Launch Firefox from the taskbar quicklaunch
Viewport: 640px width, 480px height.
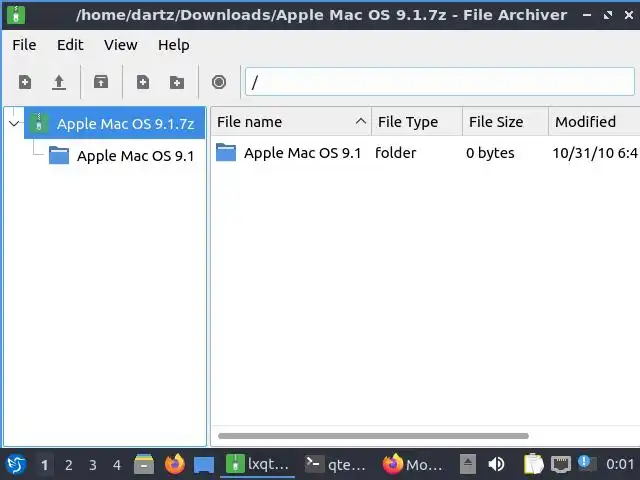(175, 464)
